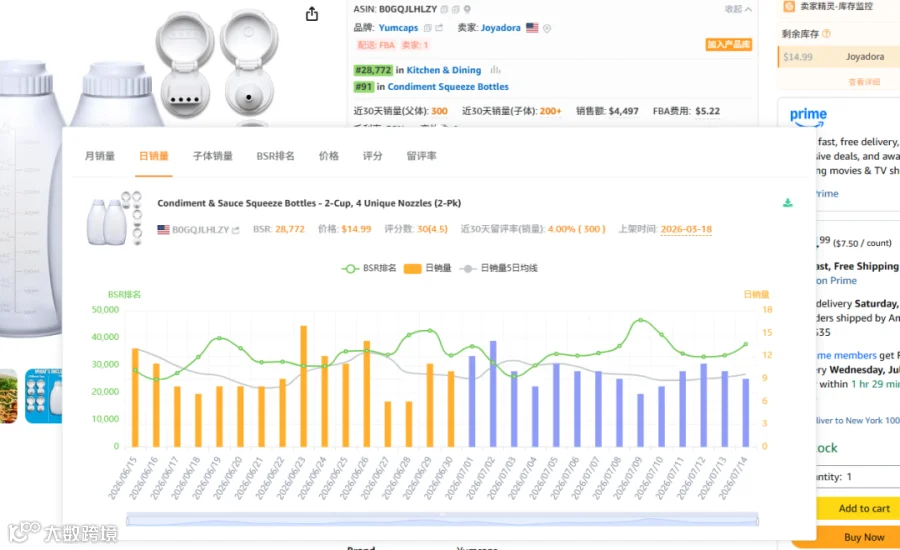The height and width of the screenshot is (550, 900).
Task: Open external link icon beside B0GQJLHLZY in popup
Action: click(235, 230)
